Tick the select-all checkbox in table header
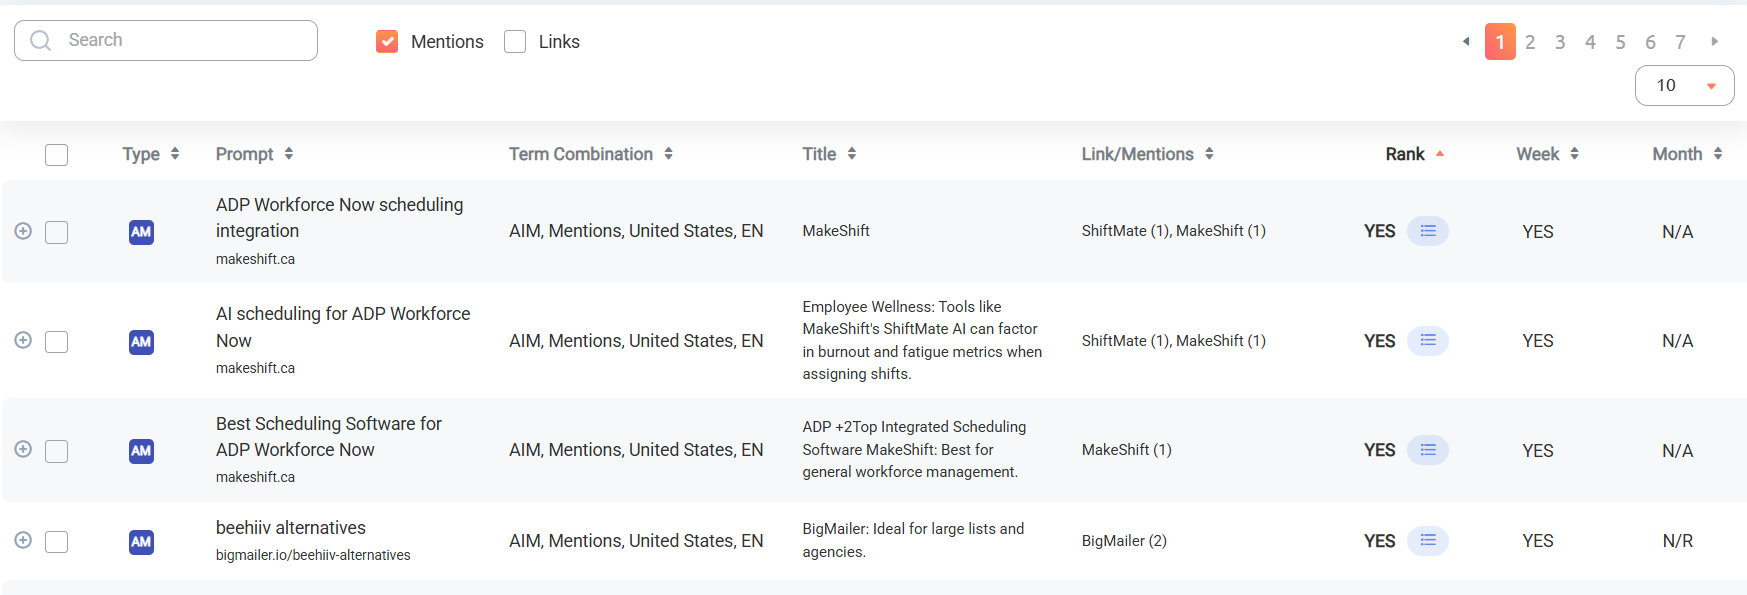 coord(57,155)
